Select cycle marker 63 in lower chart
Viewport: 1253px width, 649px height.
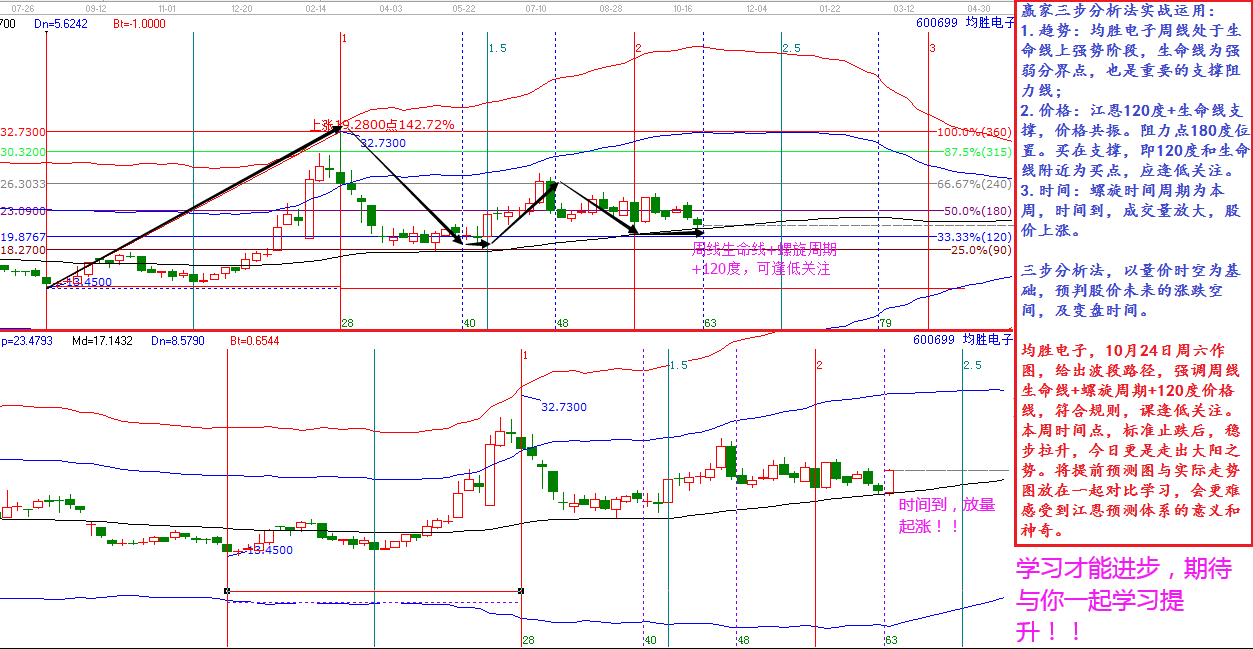click(891, 640)
